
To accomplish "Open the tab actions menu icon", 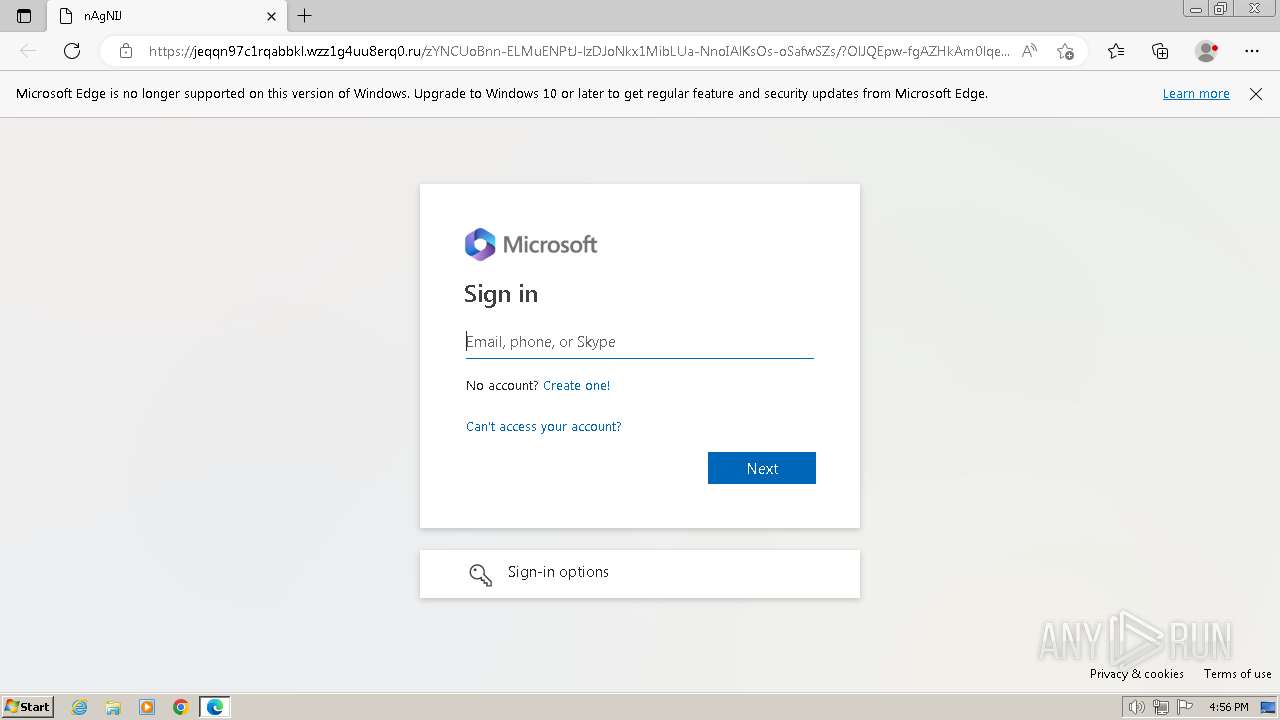I will coord(24,16).
